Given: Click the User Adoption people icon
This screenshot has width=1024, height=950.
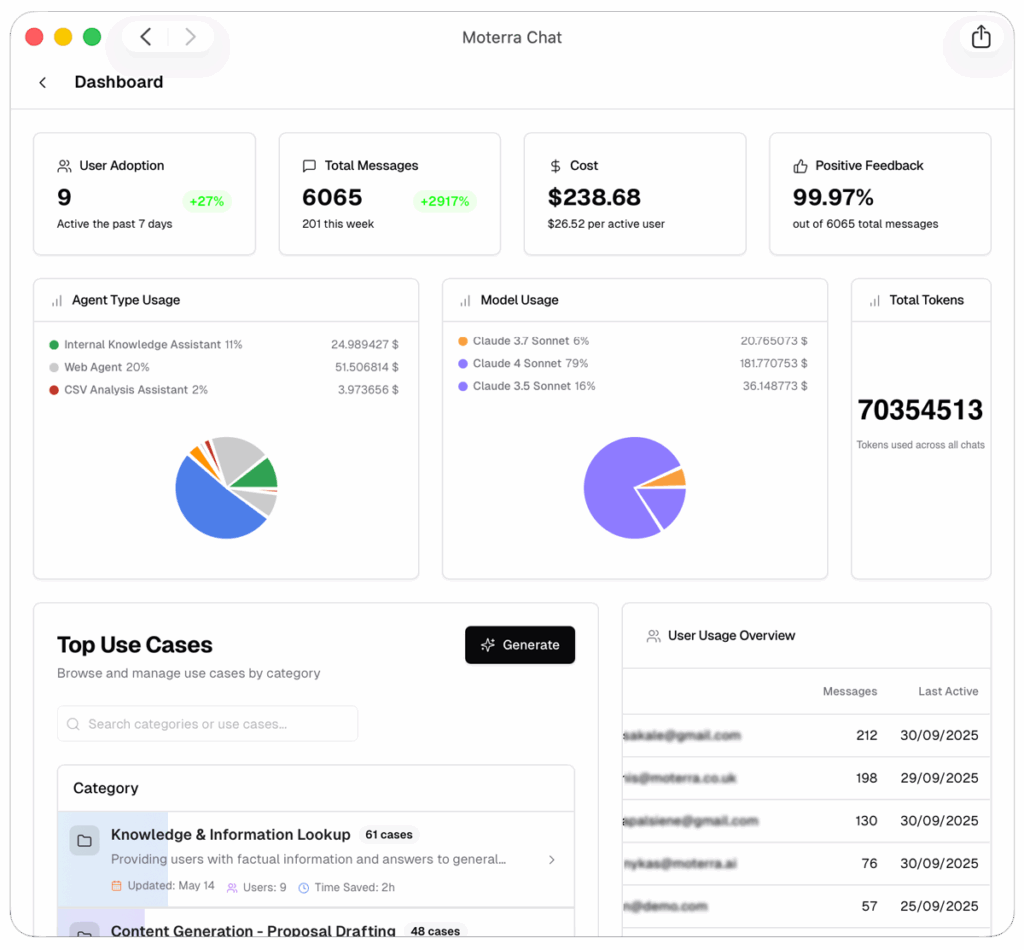Looking at the screenshot, I should [64, 166].
